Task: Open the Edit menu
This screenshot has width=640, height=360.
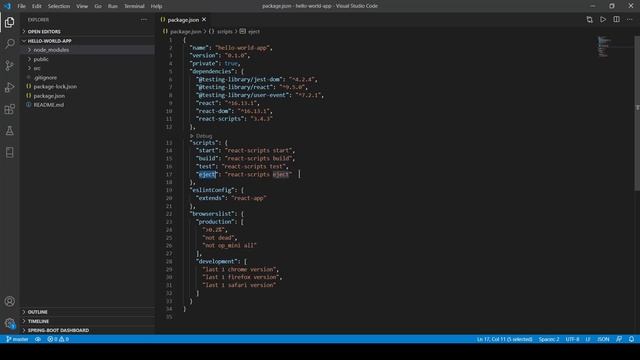Action: click(37, 6)
